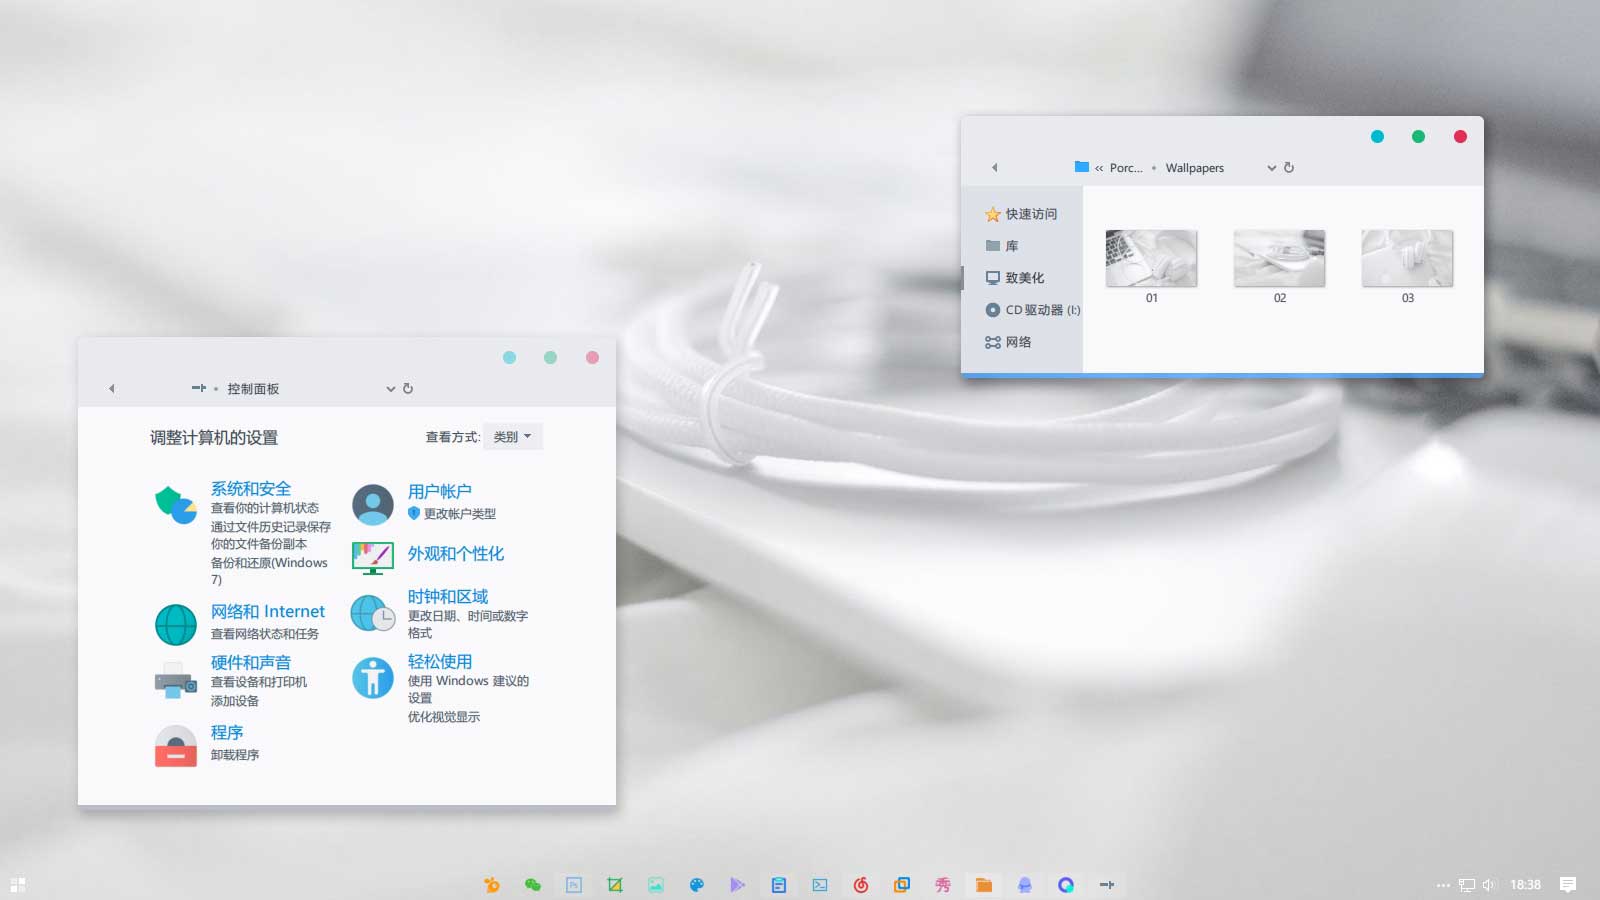Expand Wallpapers address history chevron

1272,168
